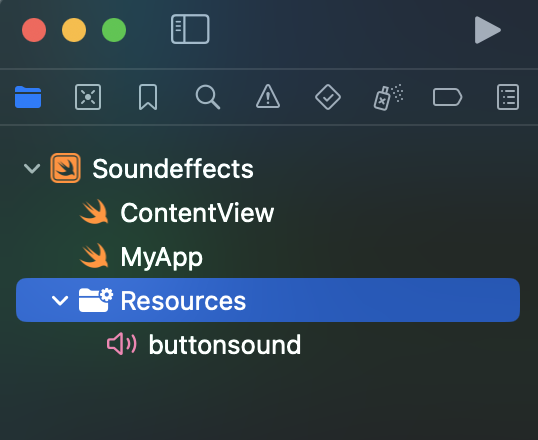Open the Debug navigator spray icon

pyautogui.click(x=388, y=97)
